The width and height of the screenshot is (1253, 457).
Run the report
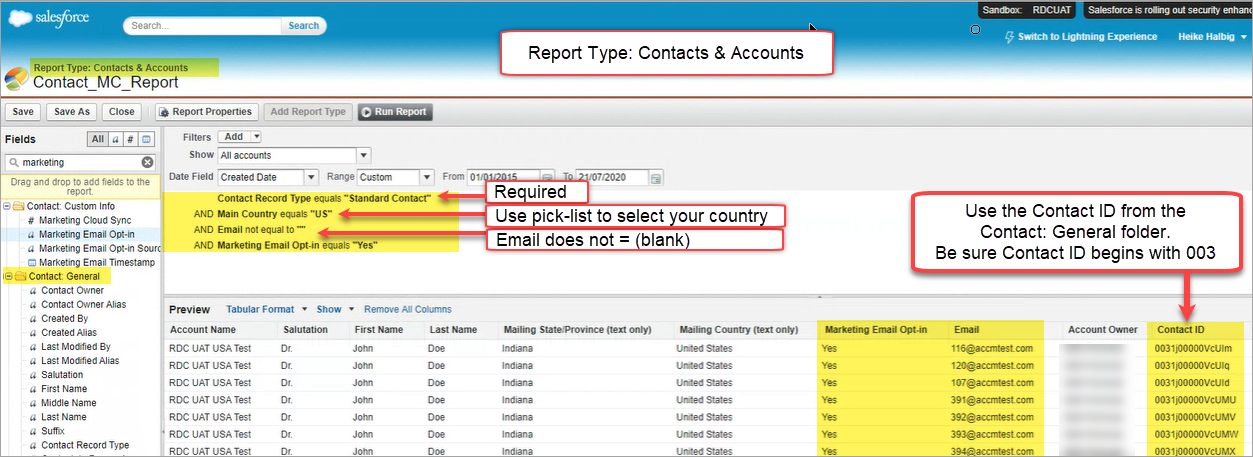(x=395, y=112)
